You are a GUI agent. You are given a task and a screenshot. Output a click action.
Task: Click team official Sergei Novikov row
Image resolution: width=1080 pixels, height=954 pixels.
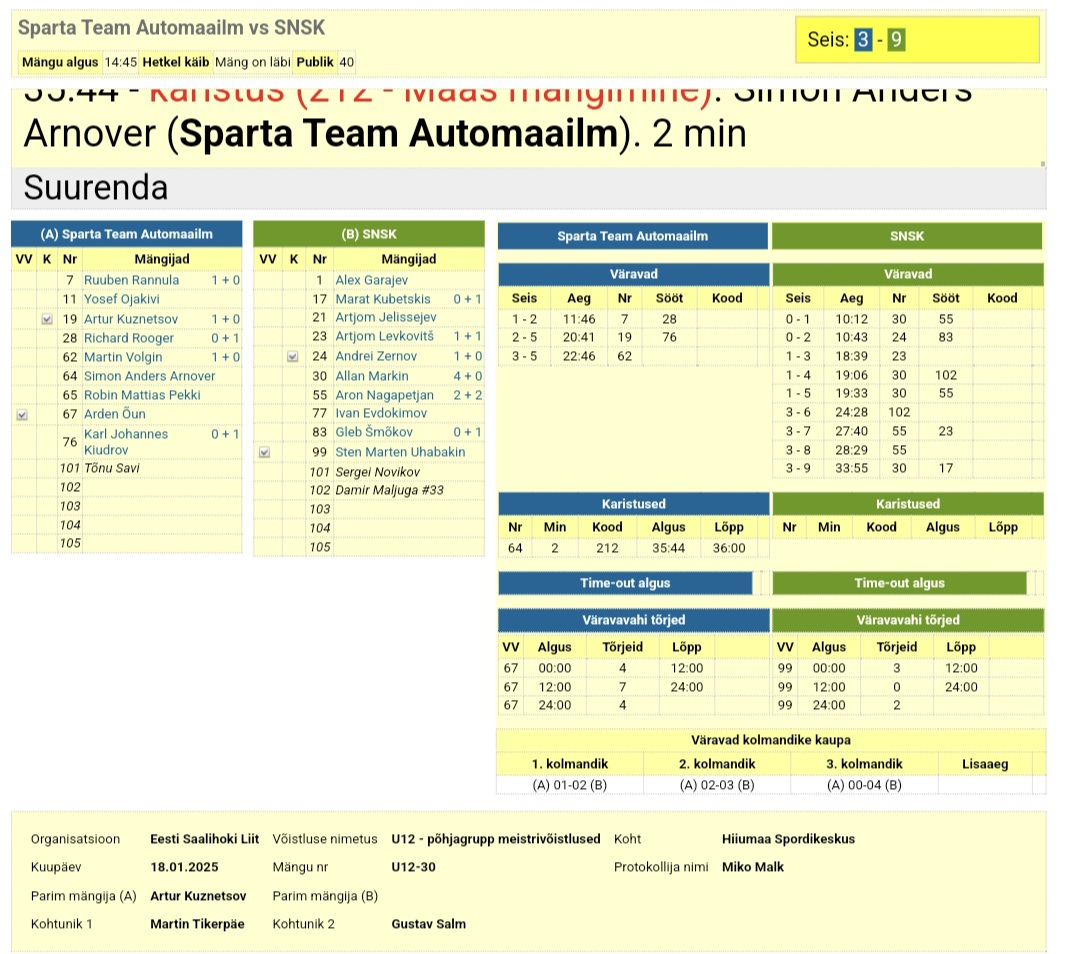369,473
